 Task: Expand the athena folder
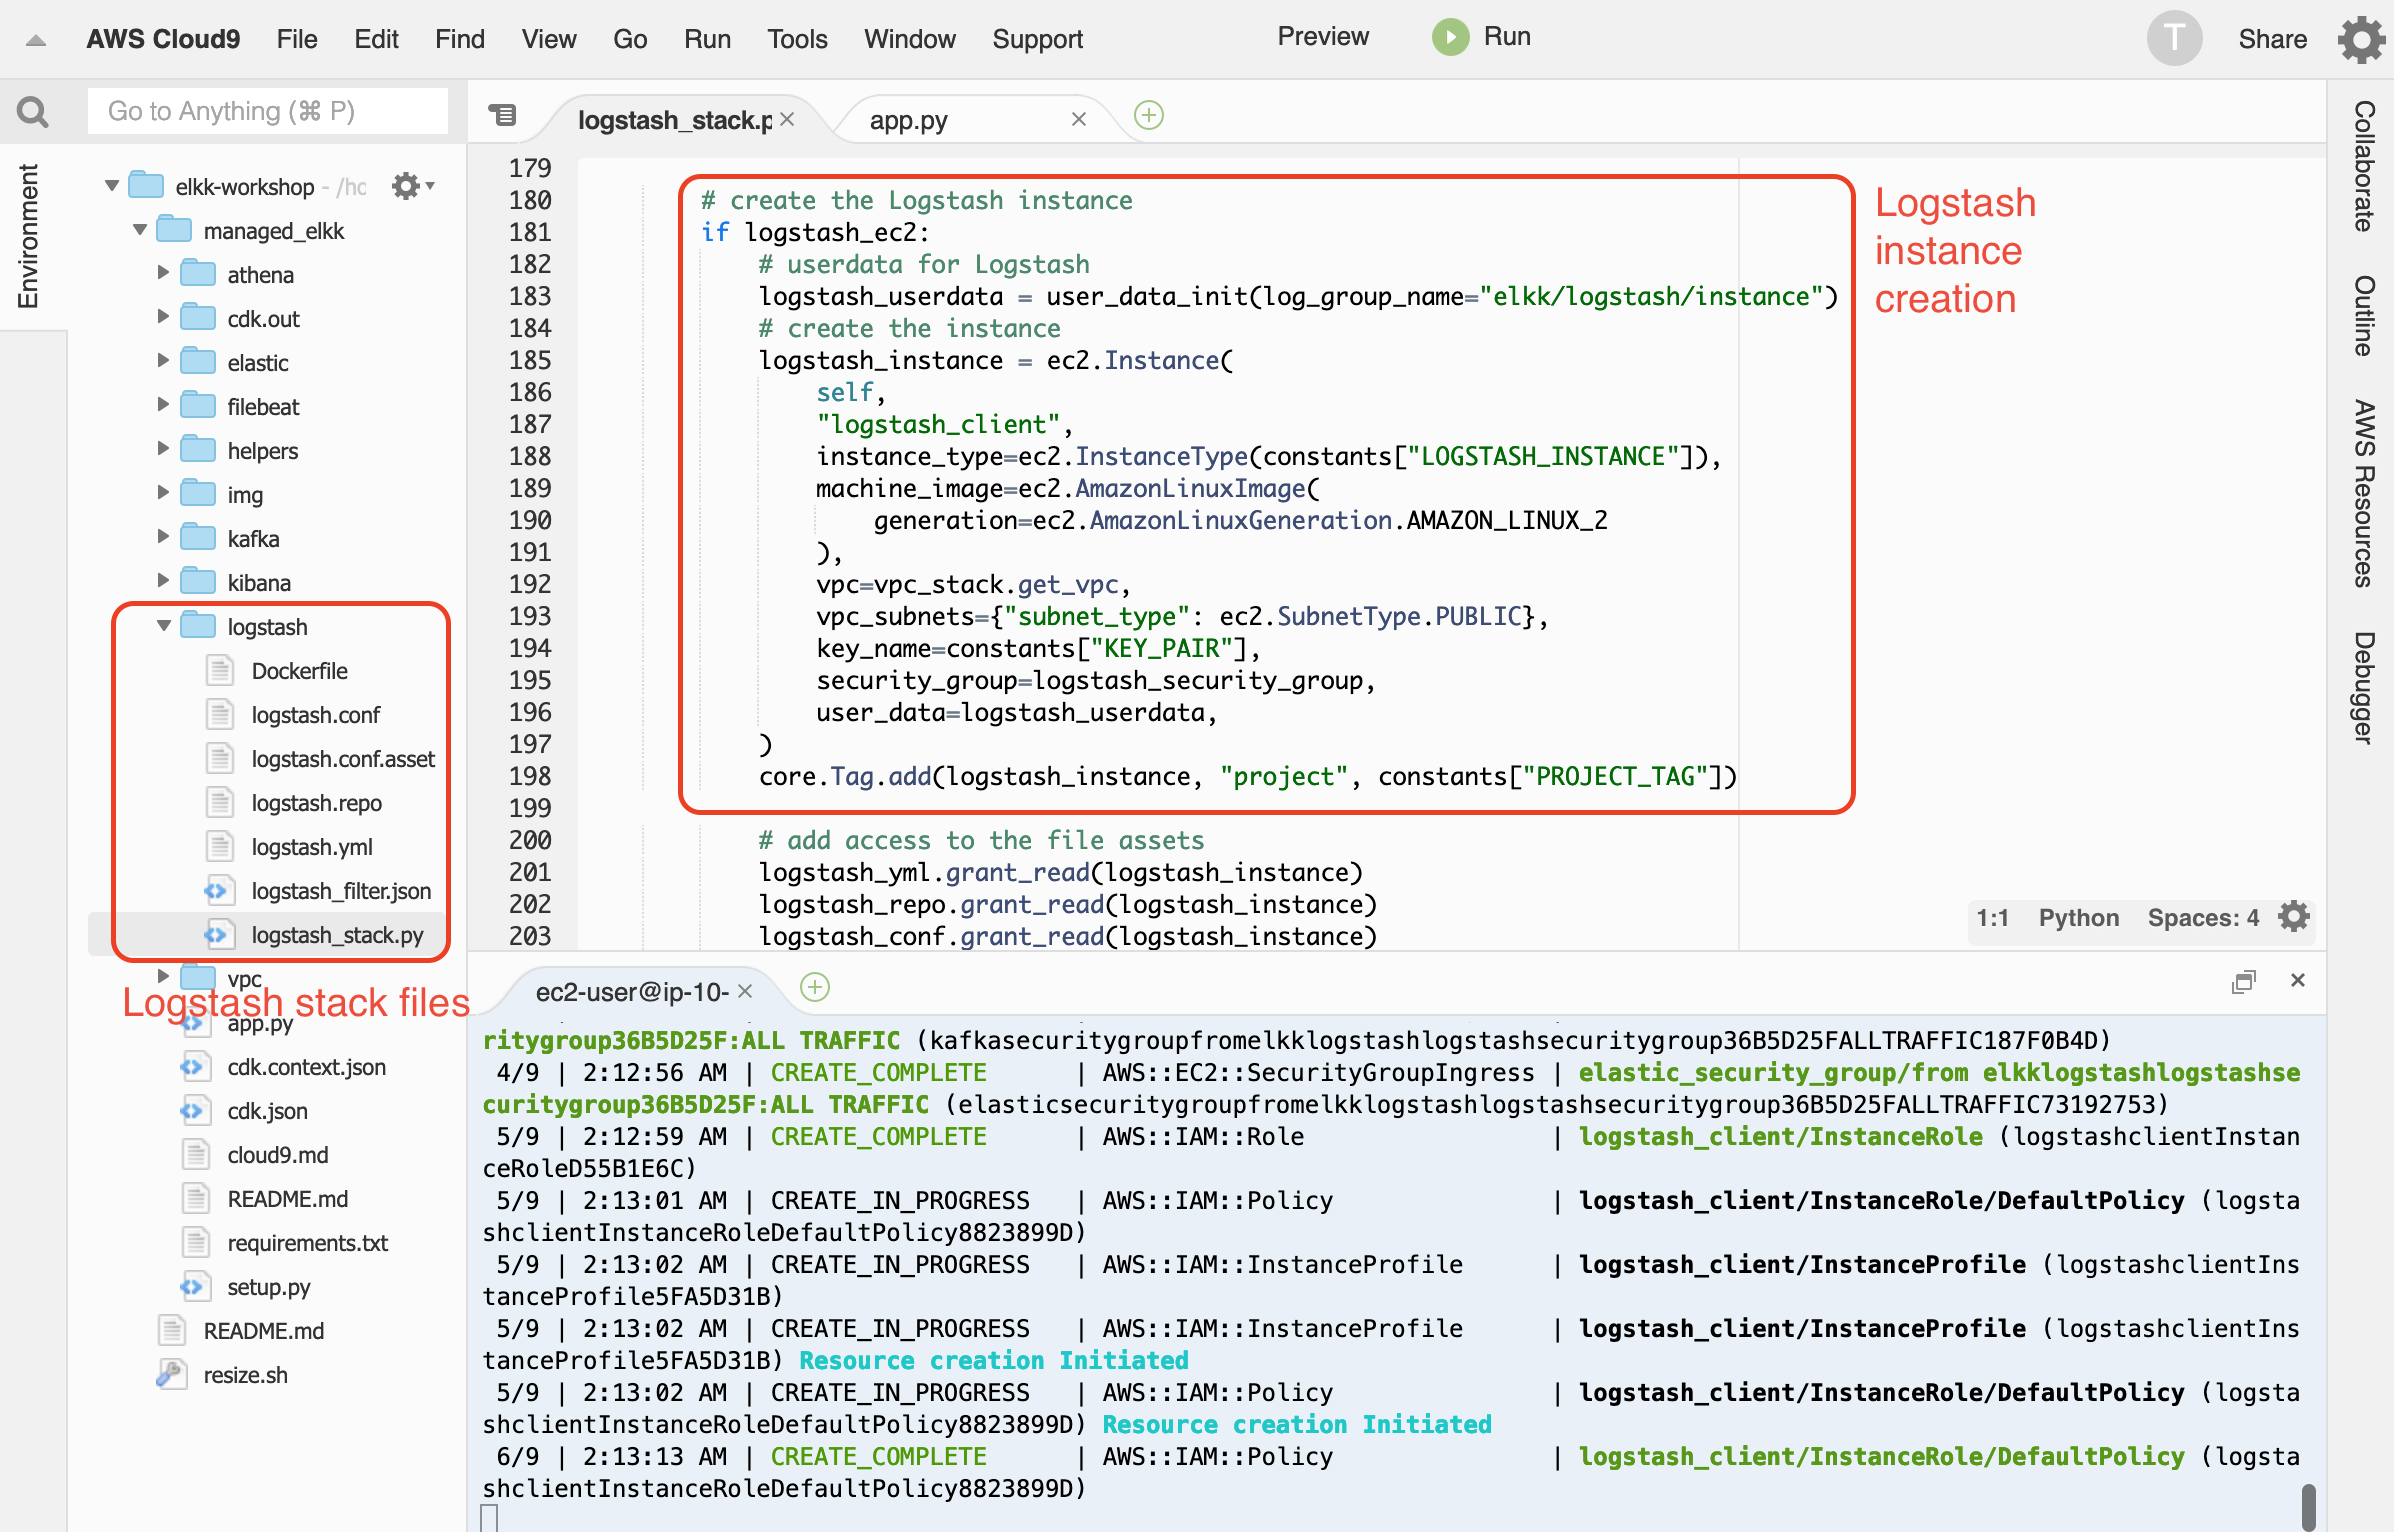(x=163, y=273)
